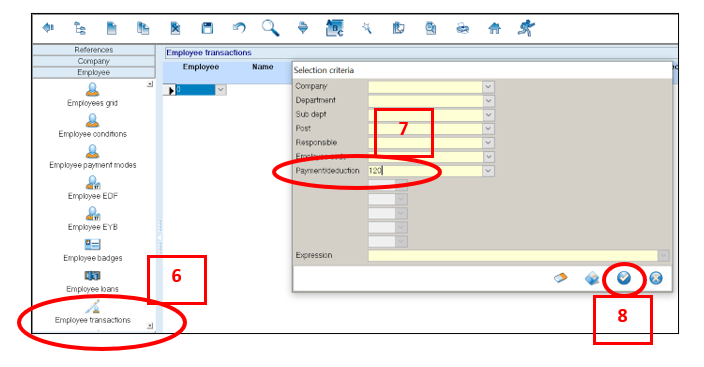
Task: Cancel selection criteria with the X button
Action: 656,278
